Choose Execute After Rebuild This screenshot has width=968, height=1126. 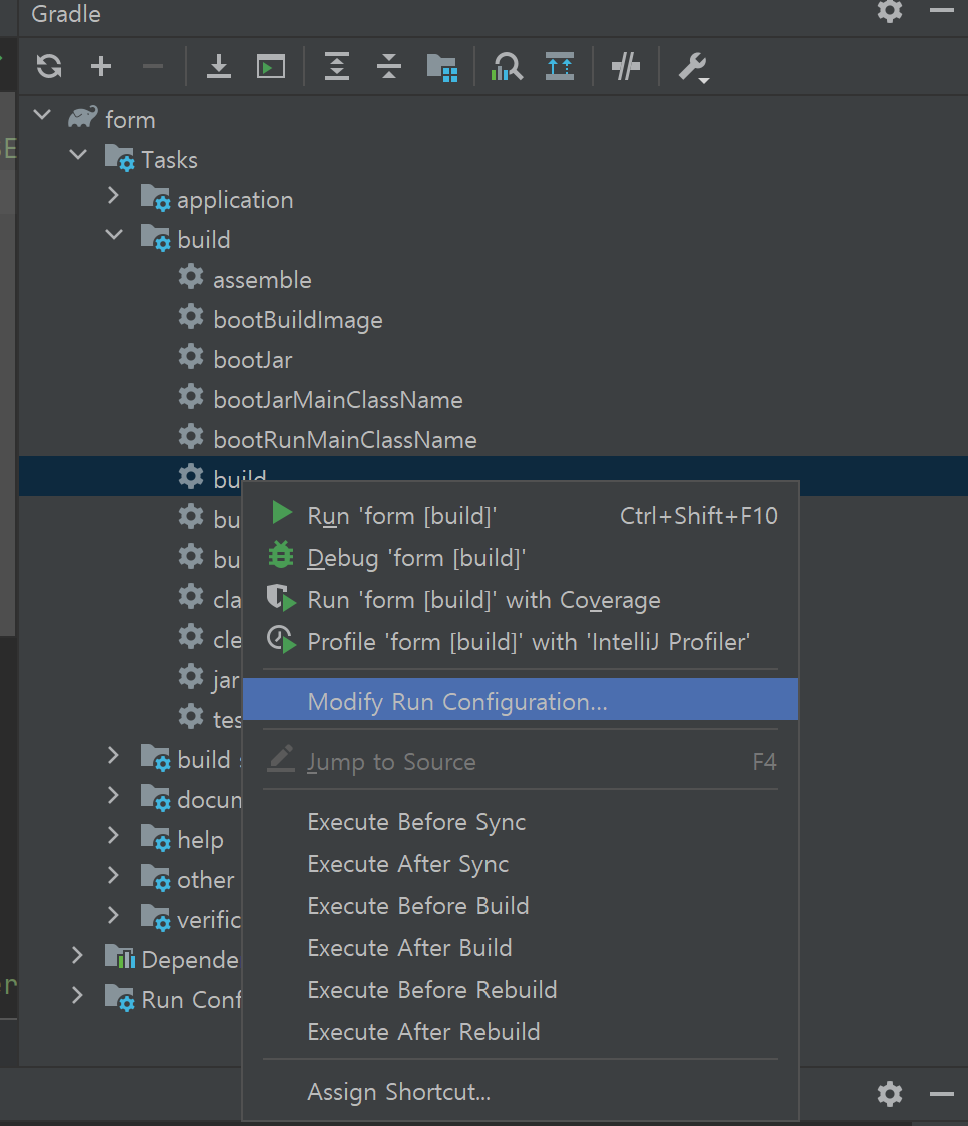click(x=521, y=1032)
